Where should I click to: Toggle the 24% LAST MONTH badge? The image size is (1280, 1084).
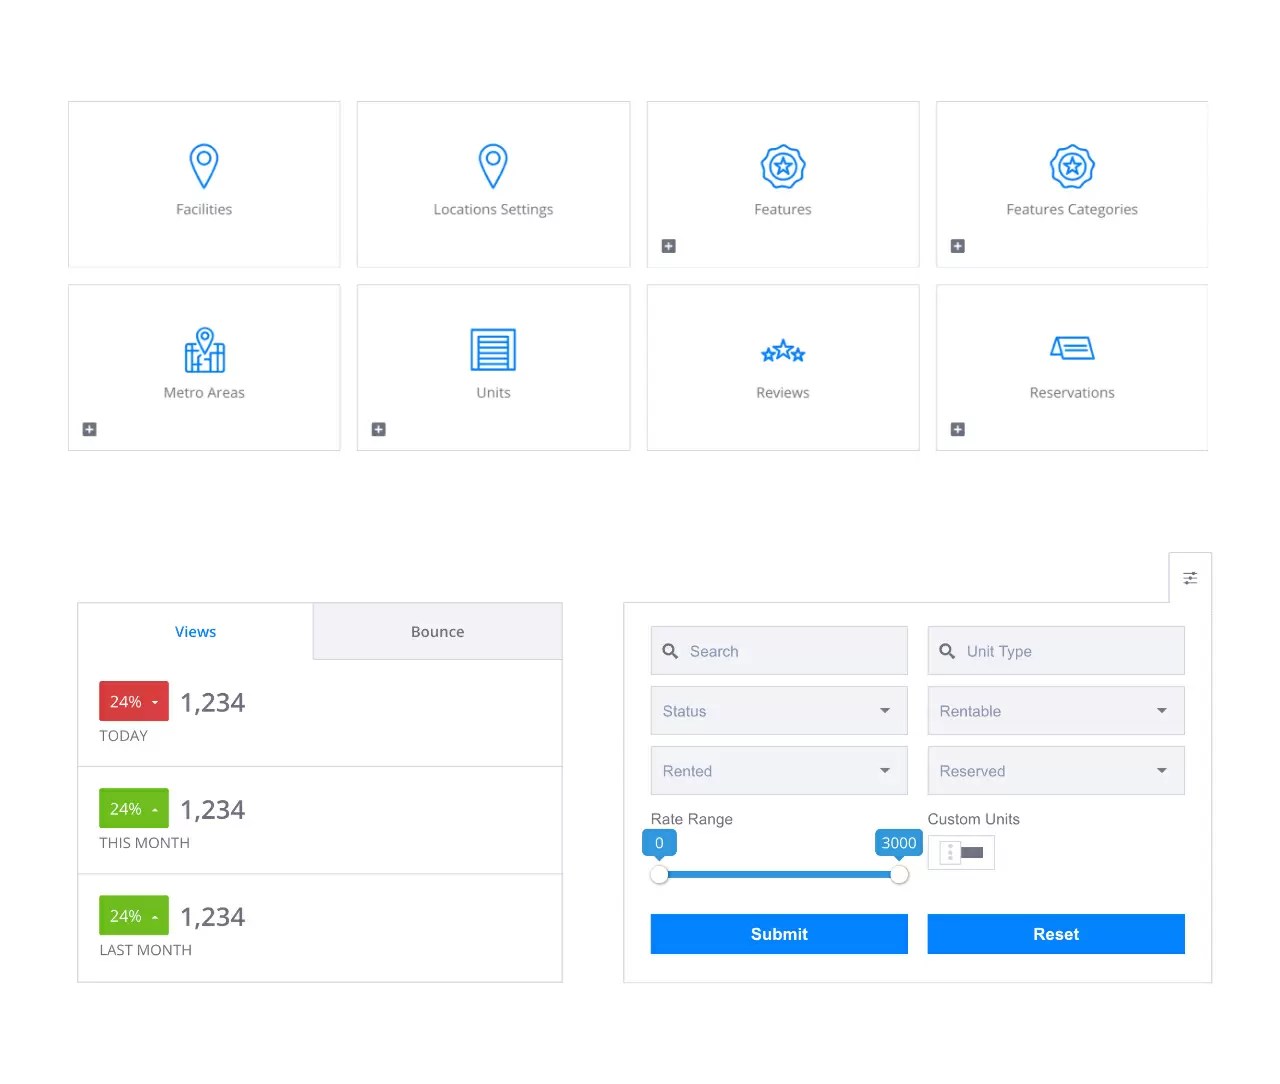[133, 915]
